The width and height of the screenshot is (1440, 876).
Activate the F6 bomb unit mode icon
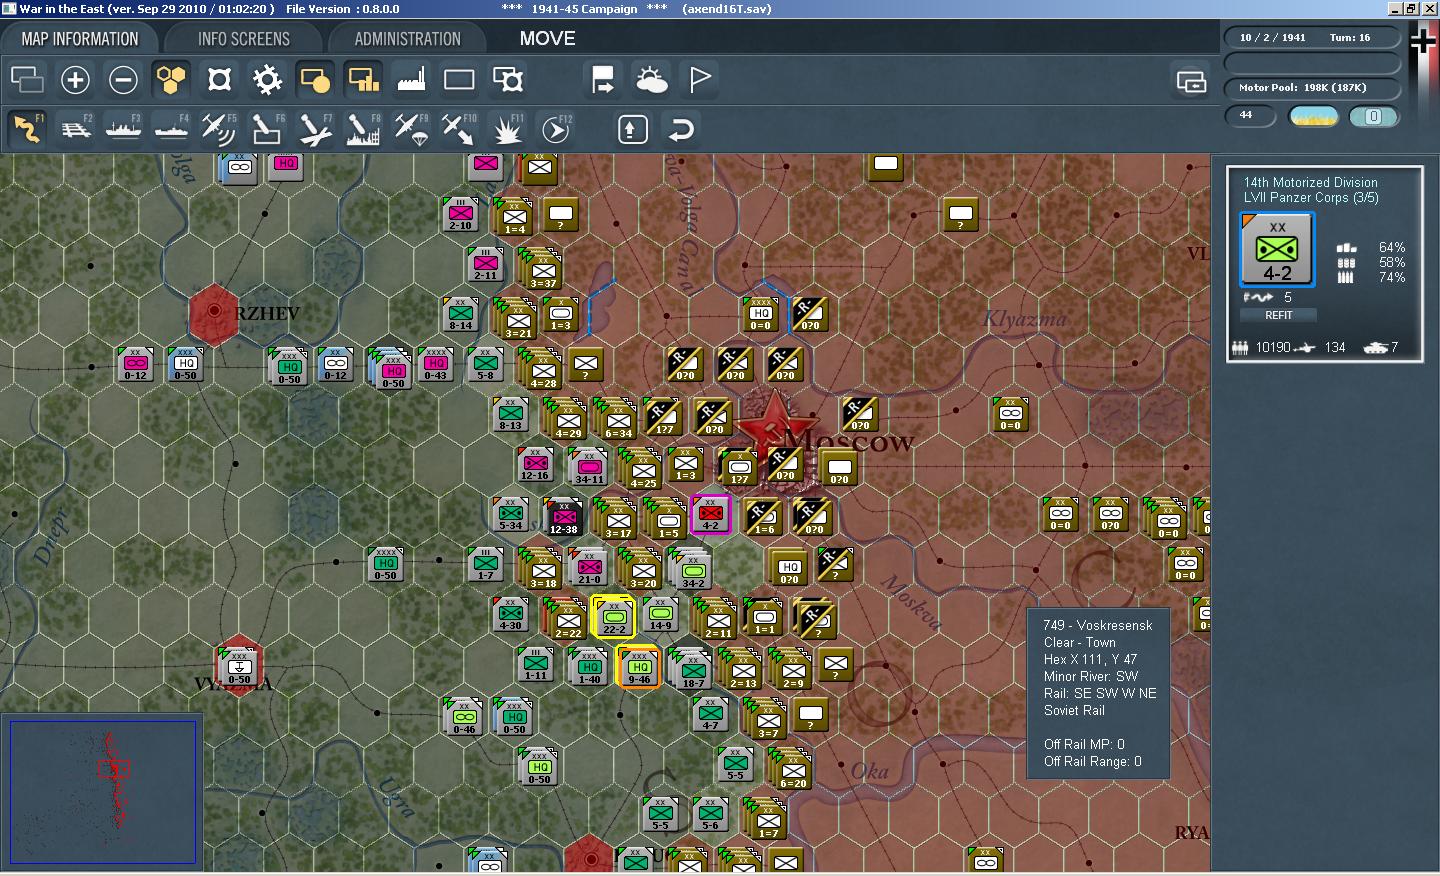[x=267, y=129]
